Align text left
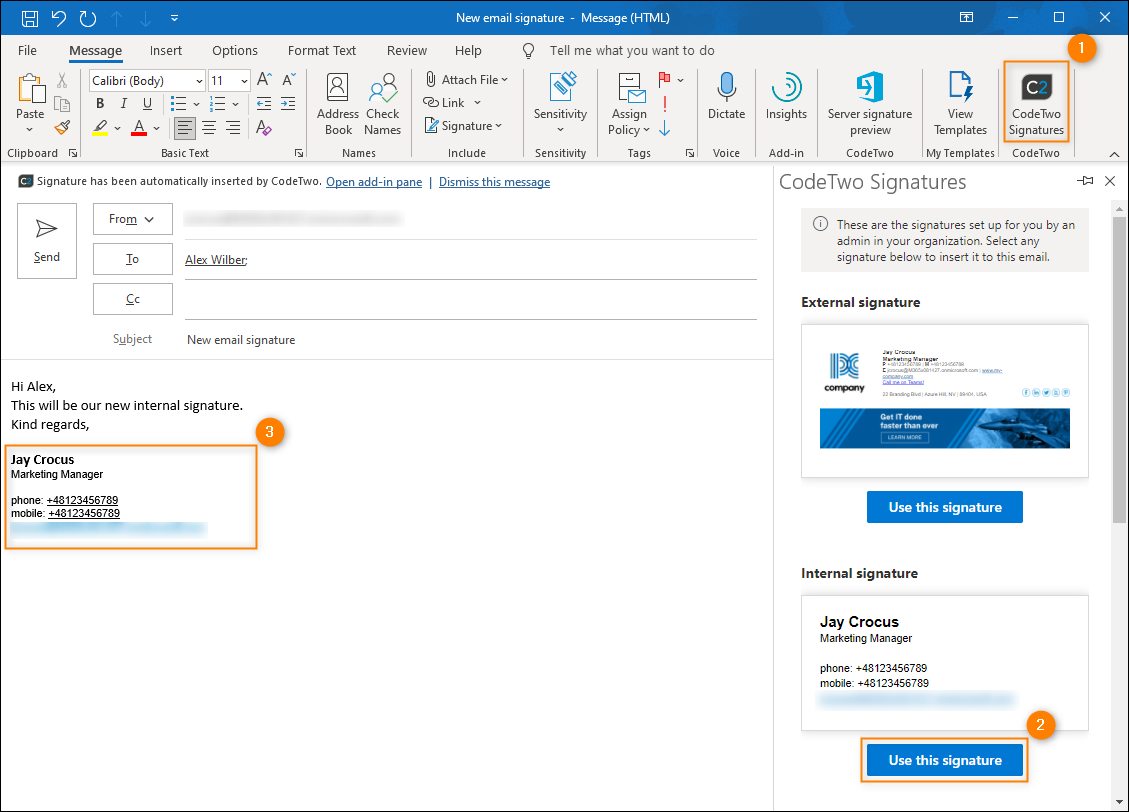 [184, 128]
